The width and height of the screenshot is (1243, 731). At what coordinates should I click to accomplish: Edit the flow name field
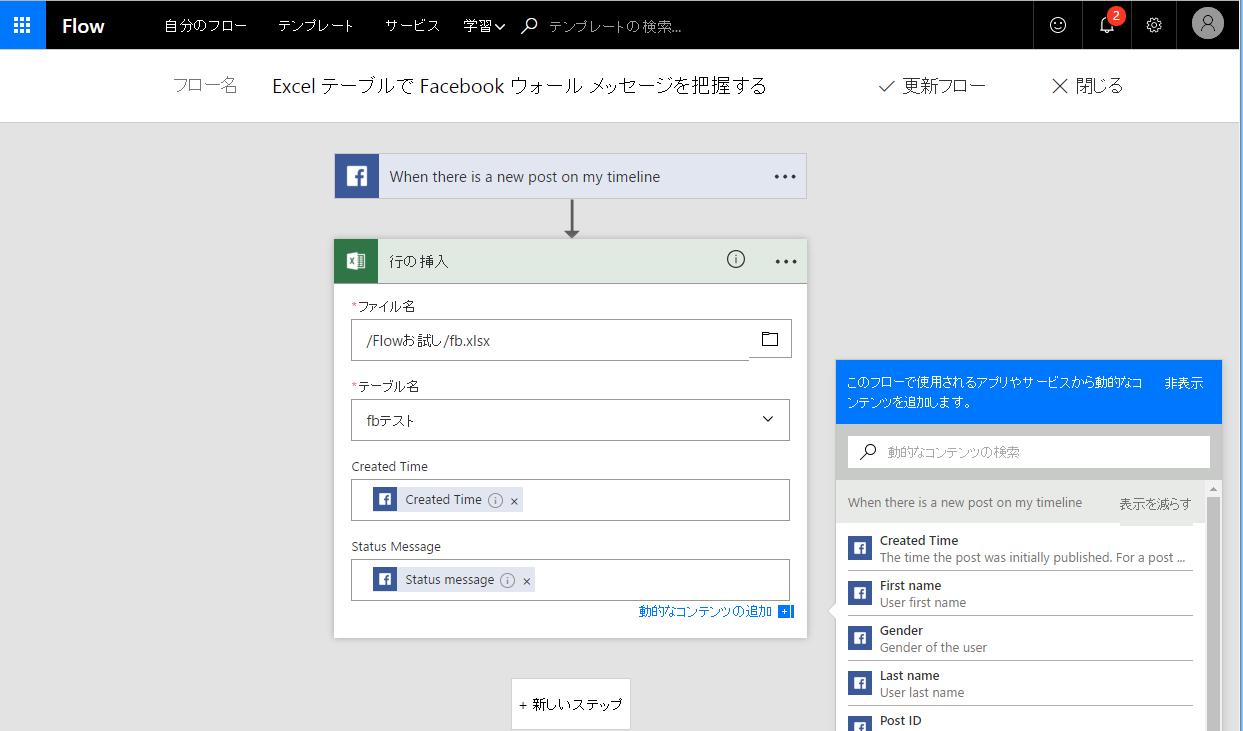(x=520, y=86)
